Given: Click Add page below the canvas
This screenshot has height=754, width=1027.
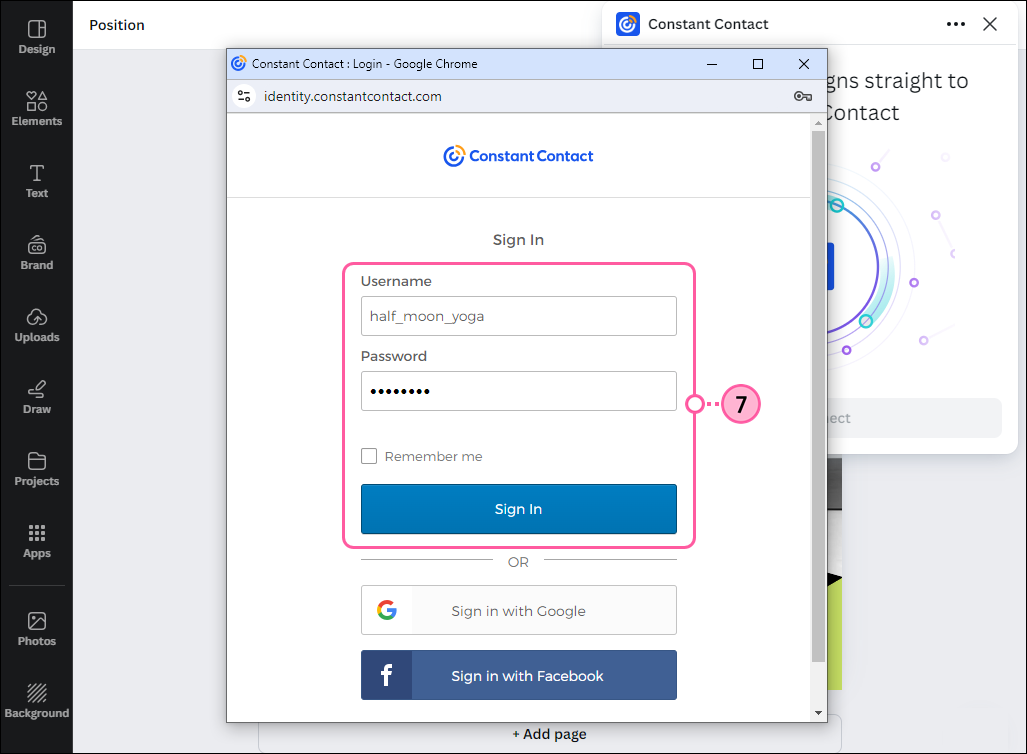Looking at the screenshot, I should (x=549, y=734).
